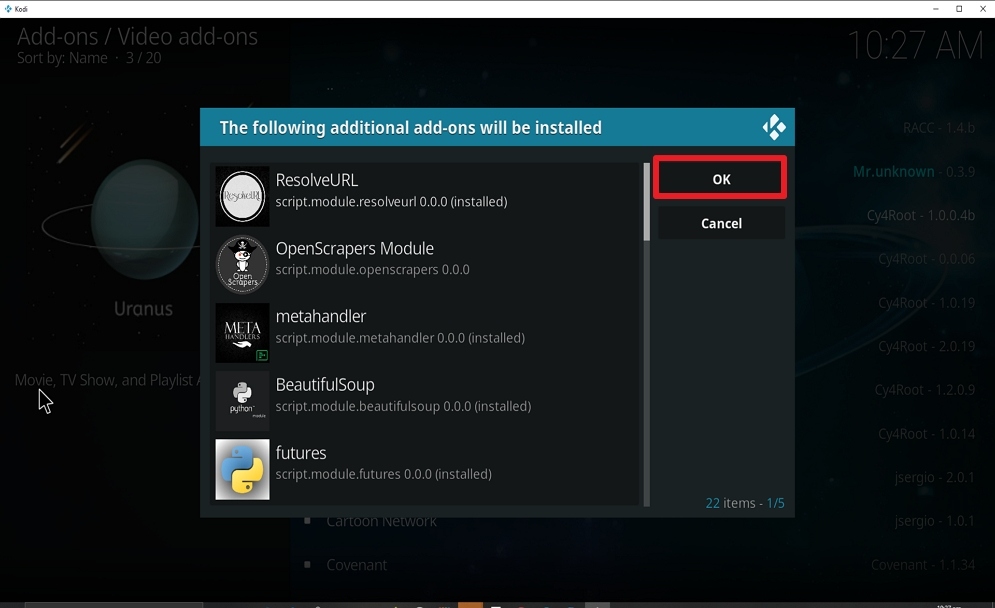Click the 10:27 AM clock display
Screen dimensions: 995x608
point(915,46)
